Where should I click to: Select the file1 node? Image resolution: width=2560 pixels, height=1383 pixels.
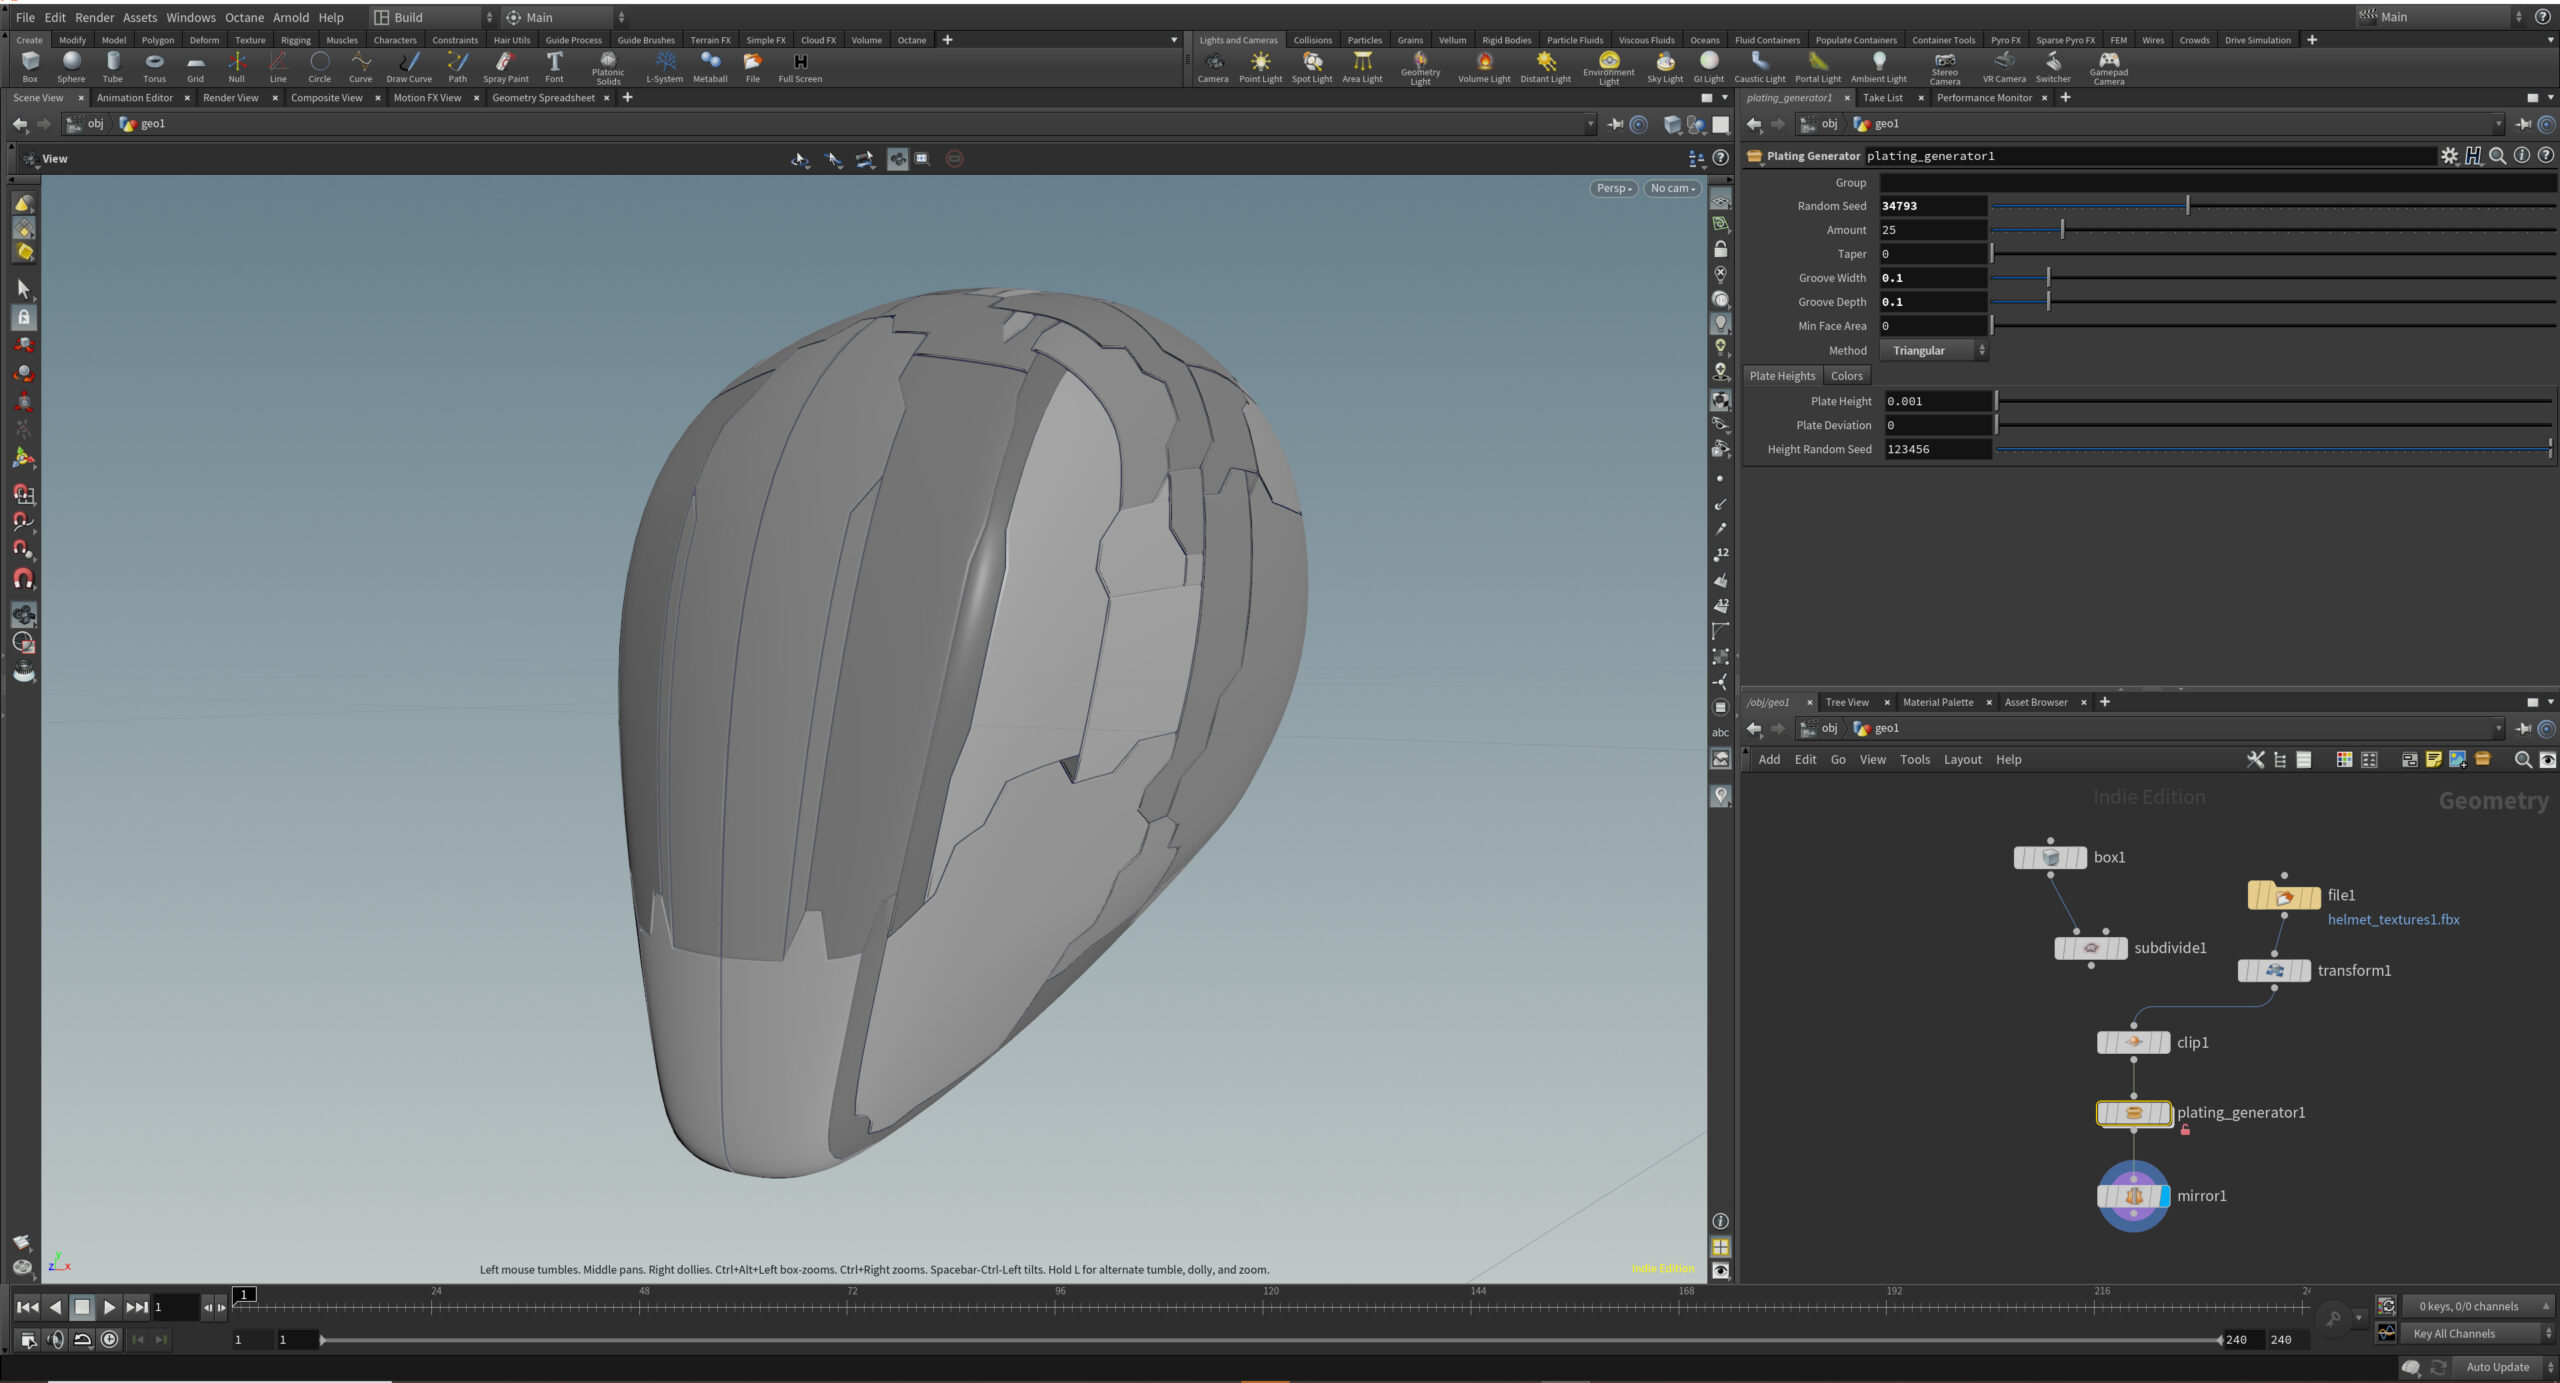[2284, 896]
